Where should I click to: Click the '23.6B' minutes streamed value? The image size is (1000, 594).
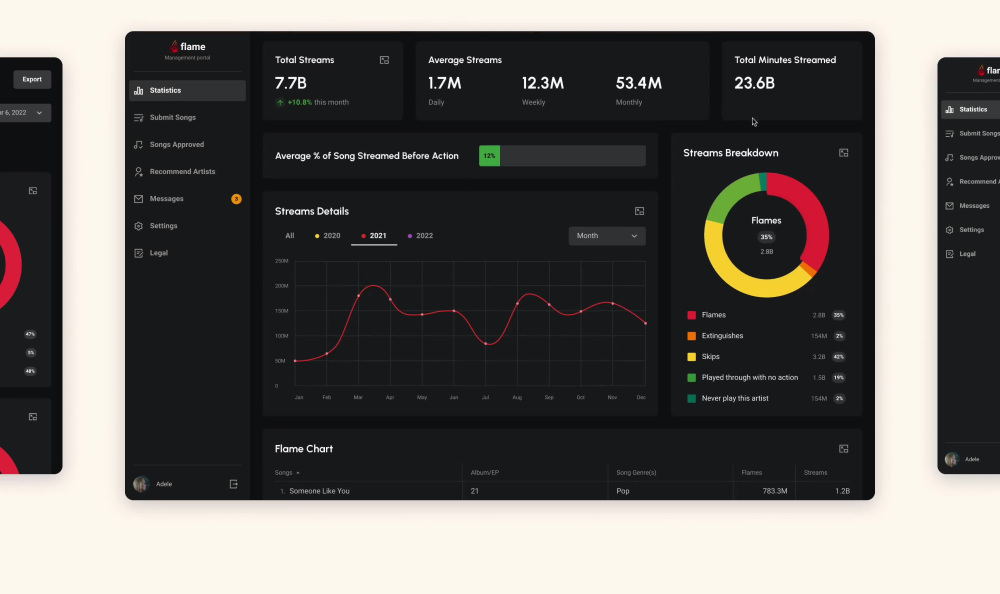[754, 83]
